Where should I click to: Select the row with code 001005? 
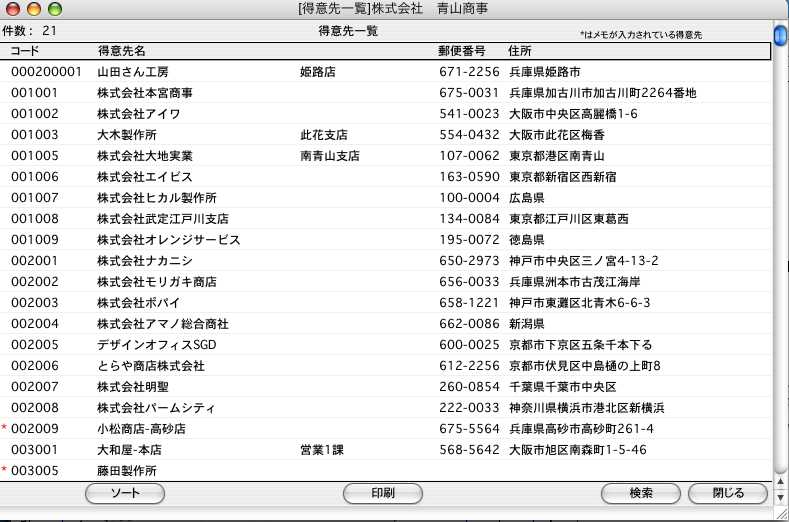[35, 156]
